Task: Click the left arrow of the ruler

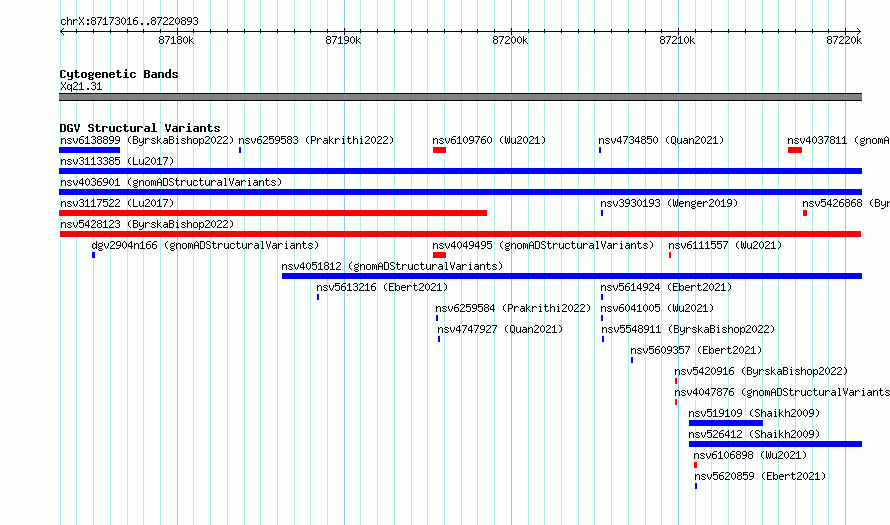Action: pyautogui.click(x=62, y=31)
